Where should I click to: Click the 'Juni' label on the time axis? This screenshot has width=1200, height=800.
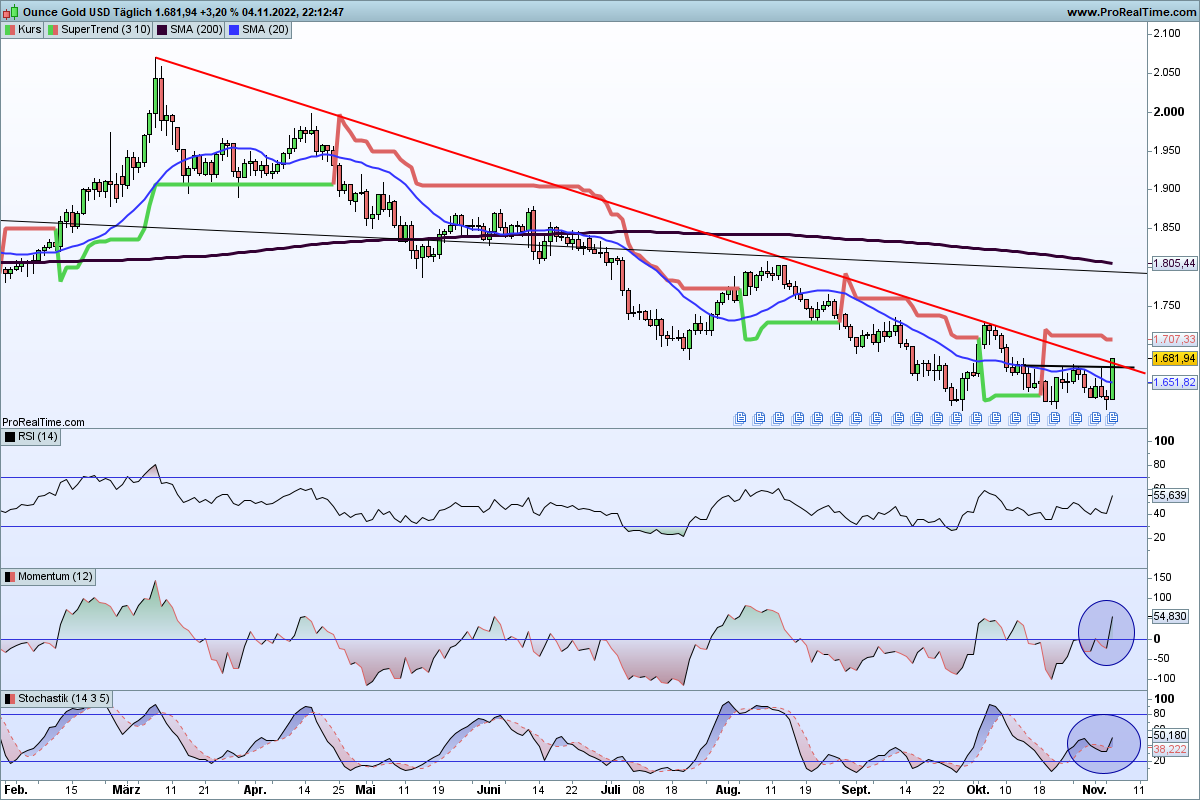tap(488, 789)
